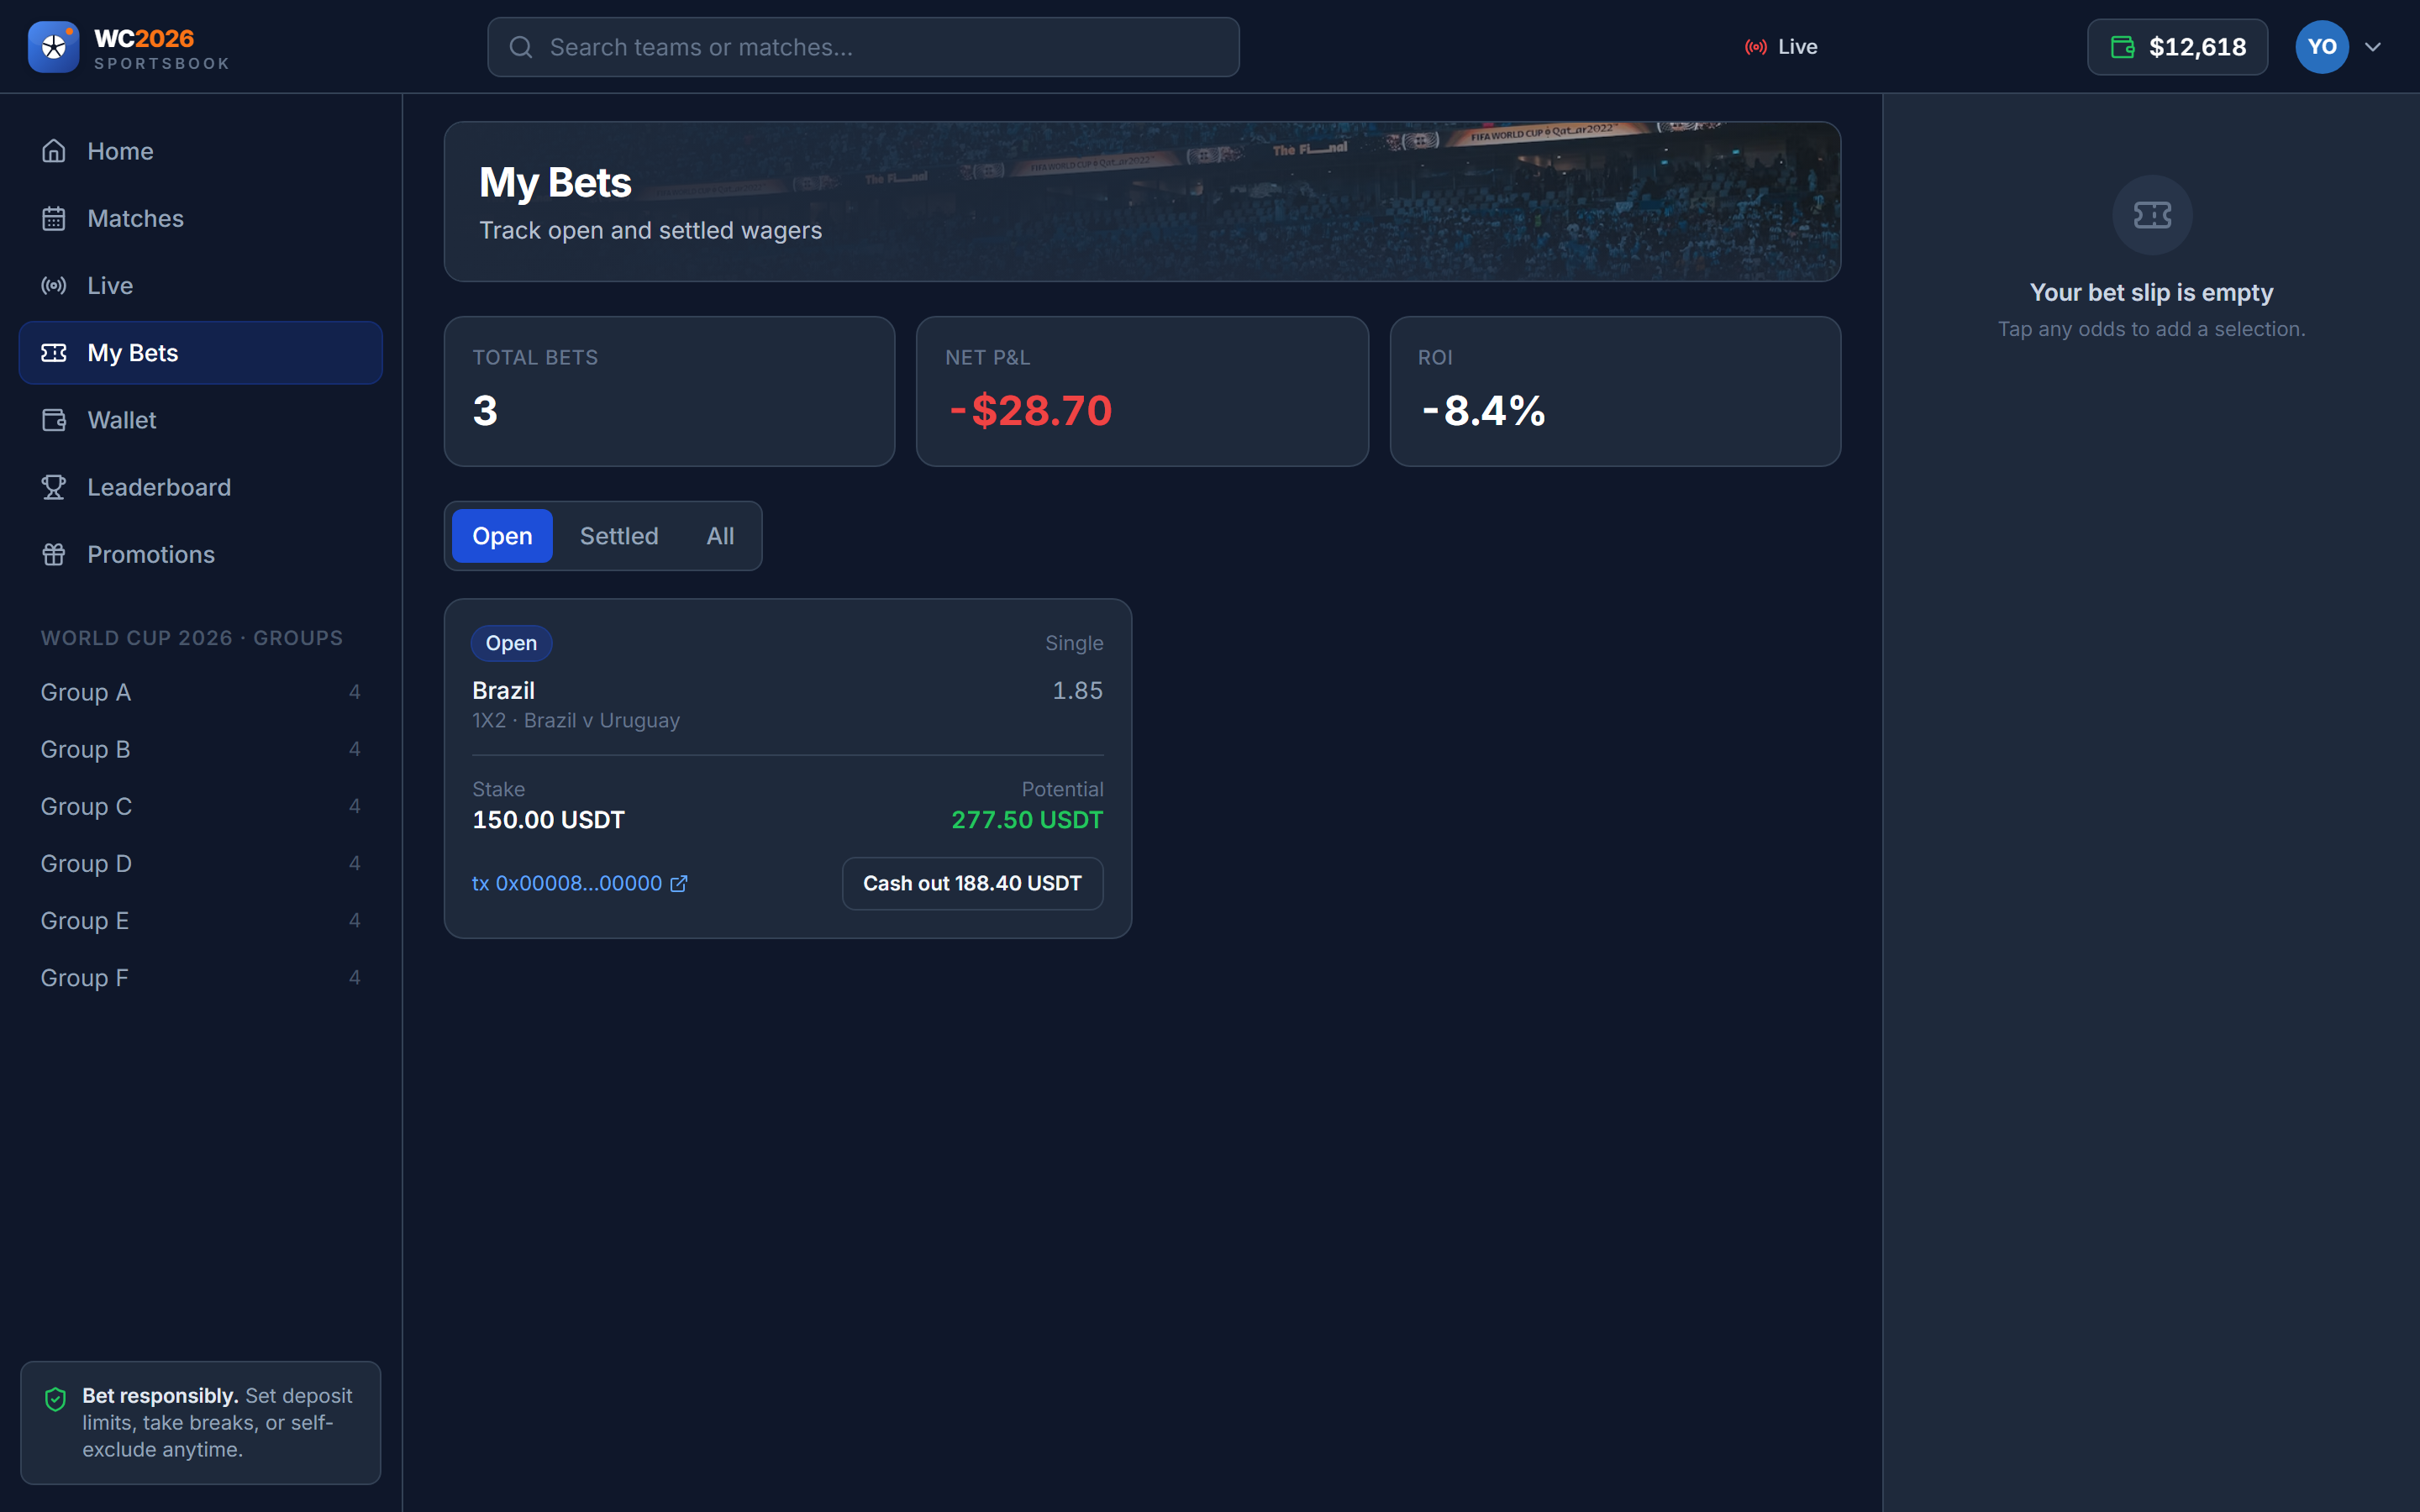
Task: Click the ROI -8.4% value
Action: pyautogui.click(x=1483, y=411)
